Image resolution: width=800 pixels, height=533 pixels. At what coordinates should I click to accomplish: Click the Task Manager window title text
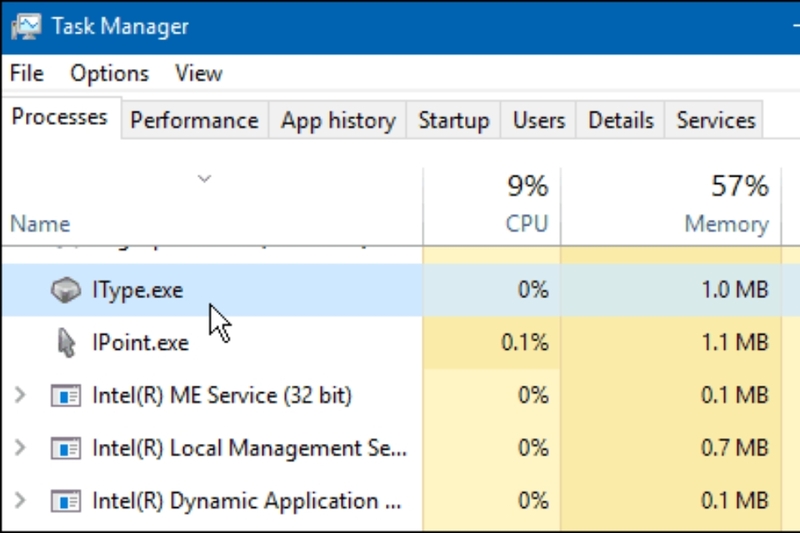[120, 27]
